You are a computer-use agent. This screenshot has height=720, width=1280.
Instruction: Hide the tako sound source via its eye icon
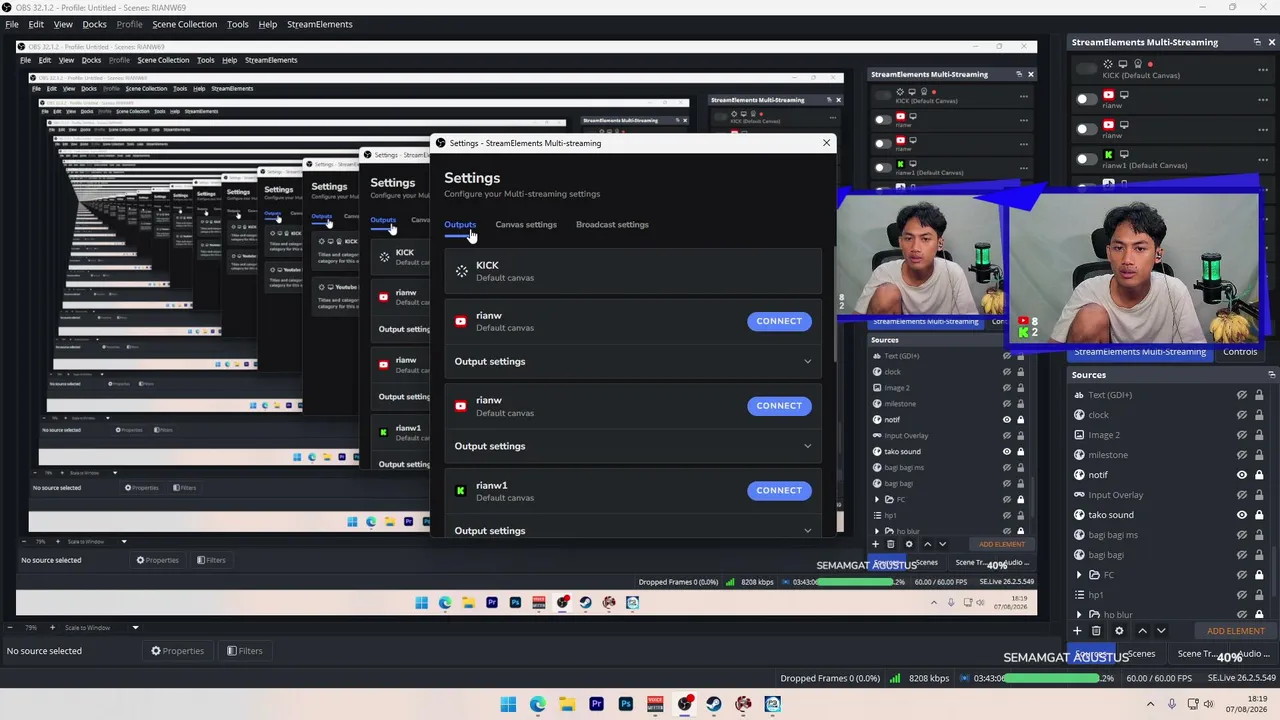tap(1242, 515)
